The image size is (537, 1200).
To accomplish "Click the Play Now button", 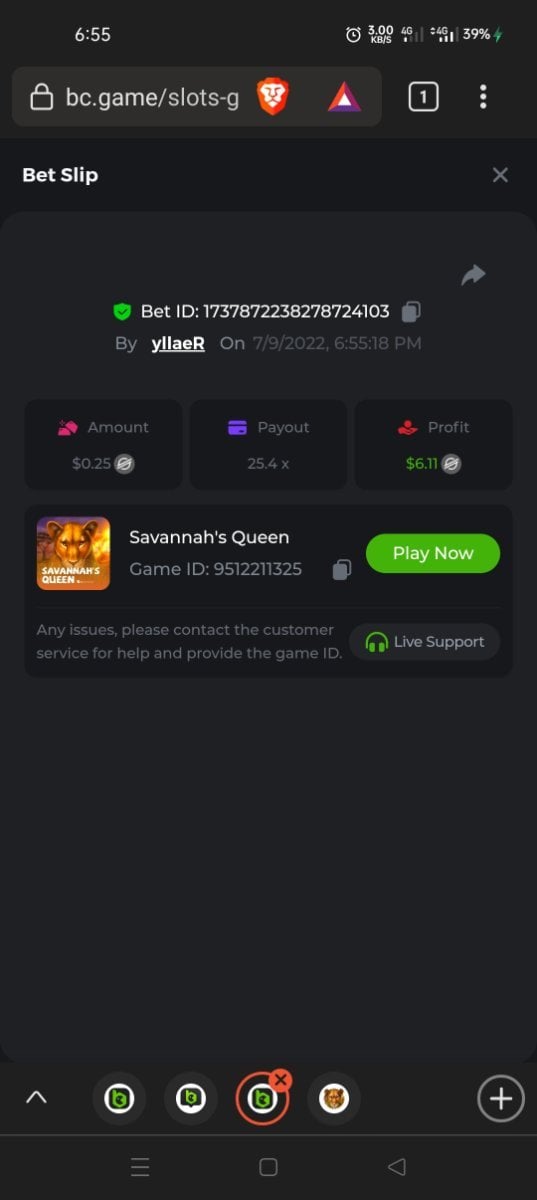I will coord(433,553).
